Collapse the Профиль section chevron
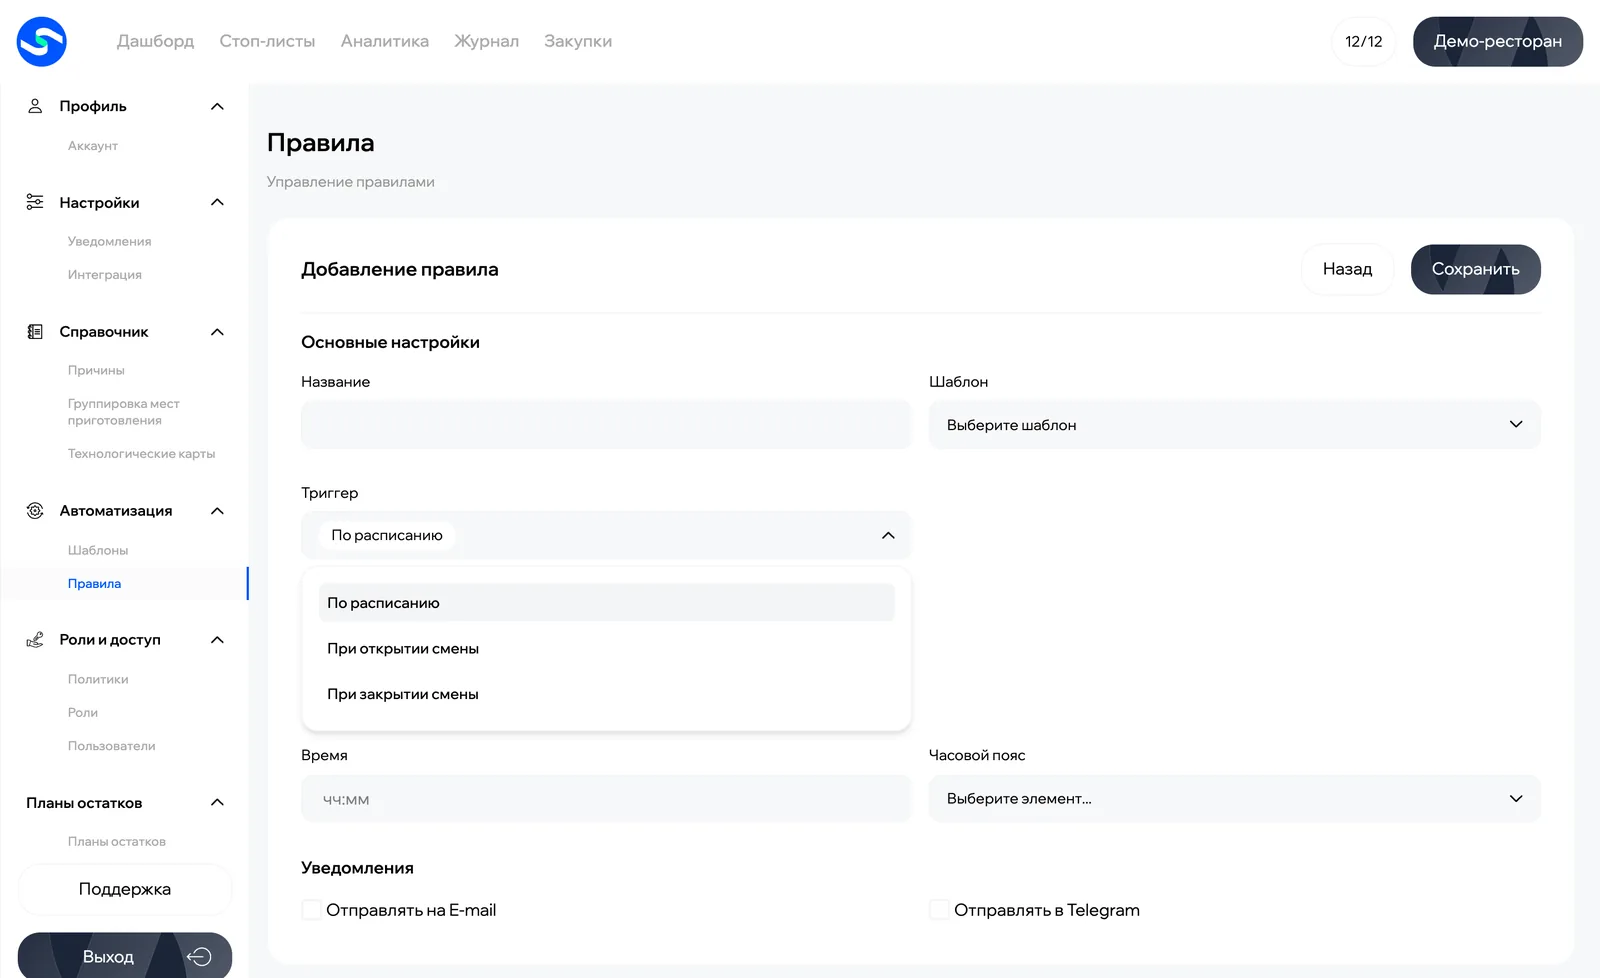Screen dimensions: 1600x978 point(217,106)
